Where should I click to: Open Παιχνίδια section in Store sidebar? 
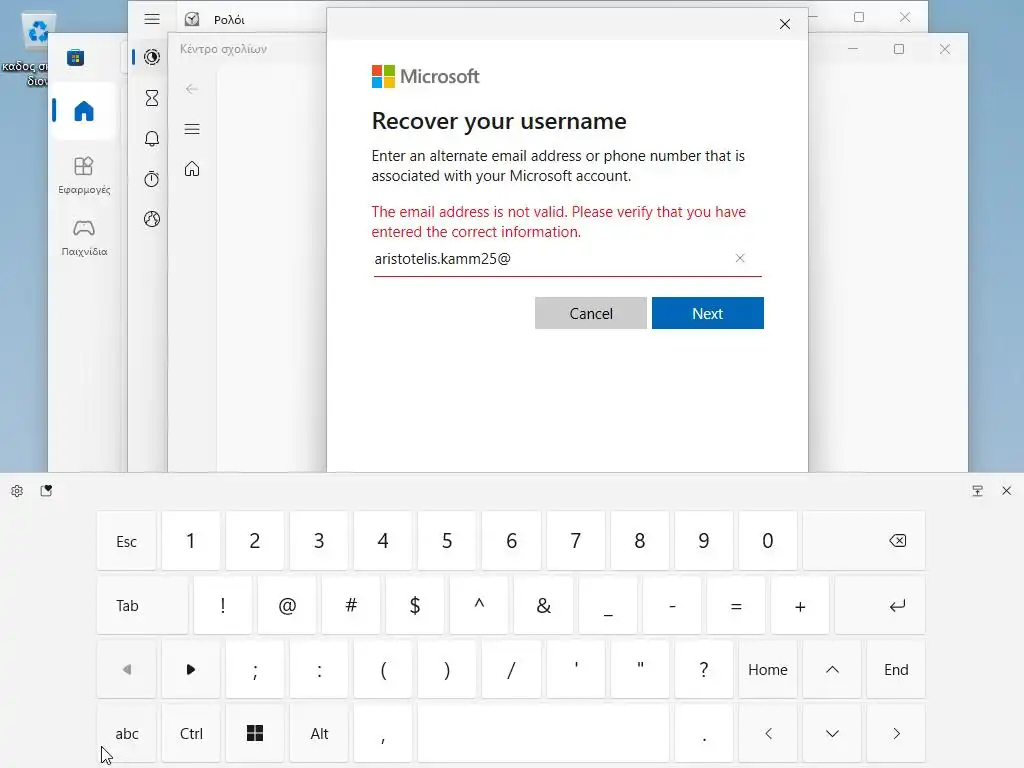point(84,237)
